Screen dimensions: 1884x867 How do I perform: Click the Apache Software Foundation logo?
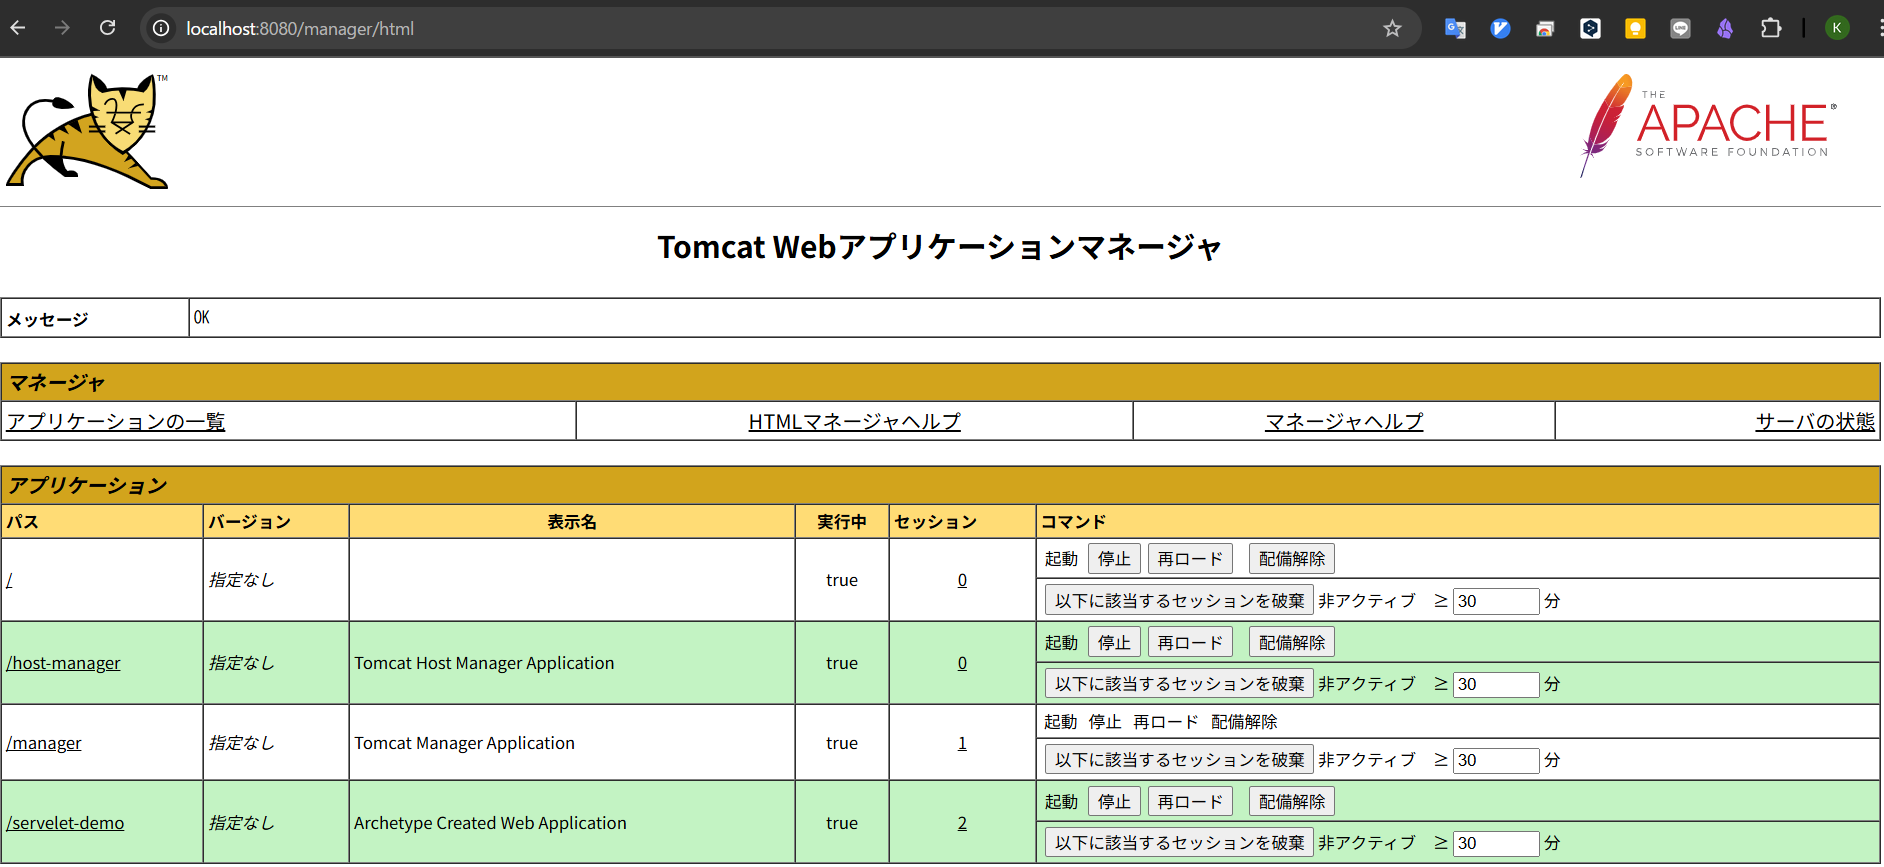tap(1708, 127)
